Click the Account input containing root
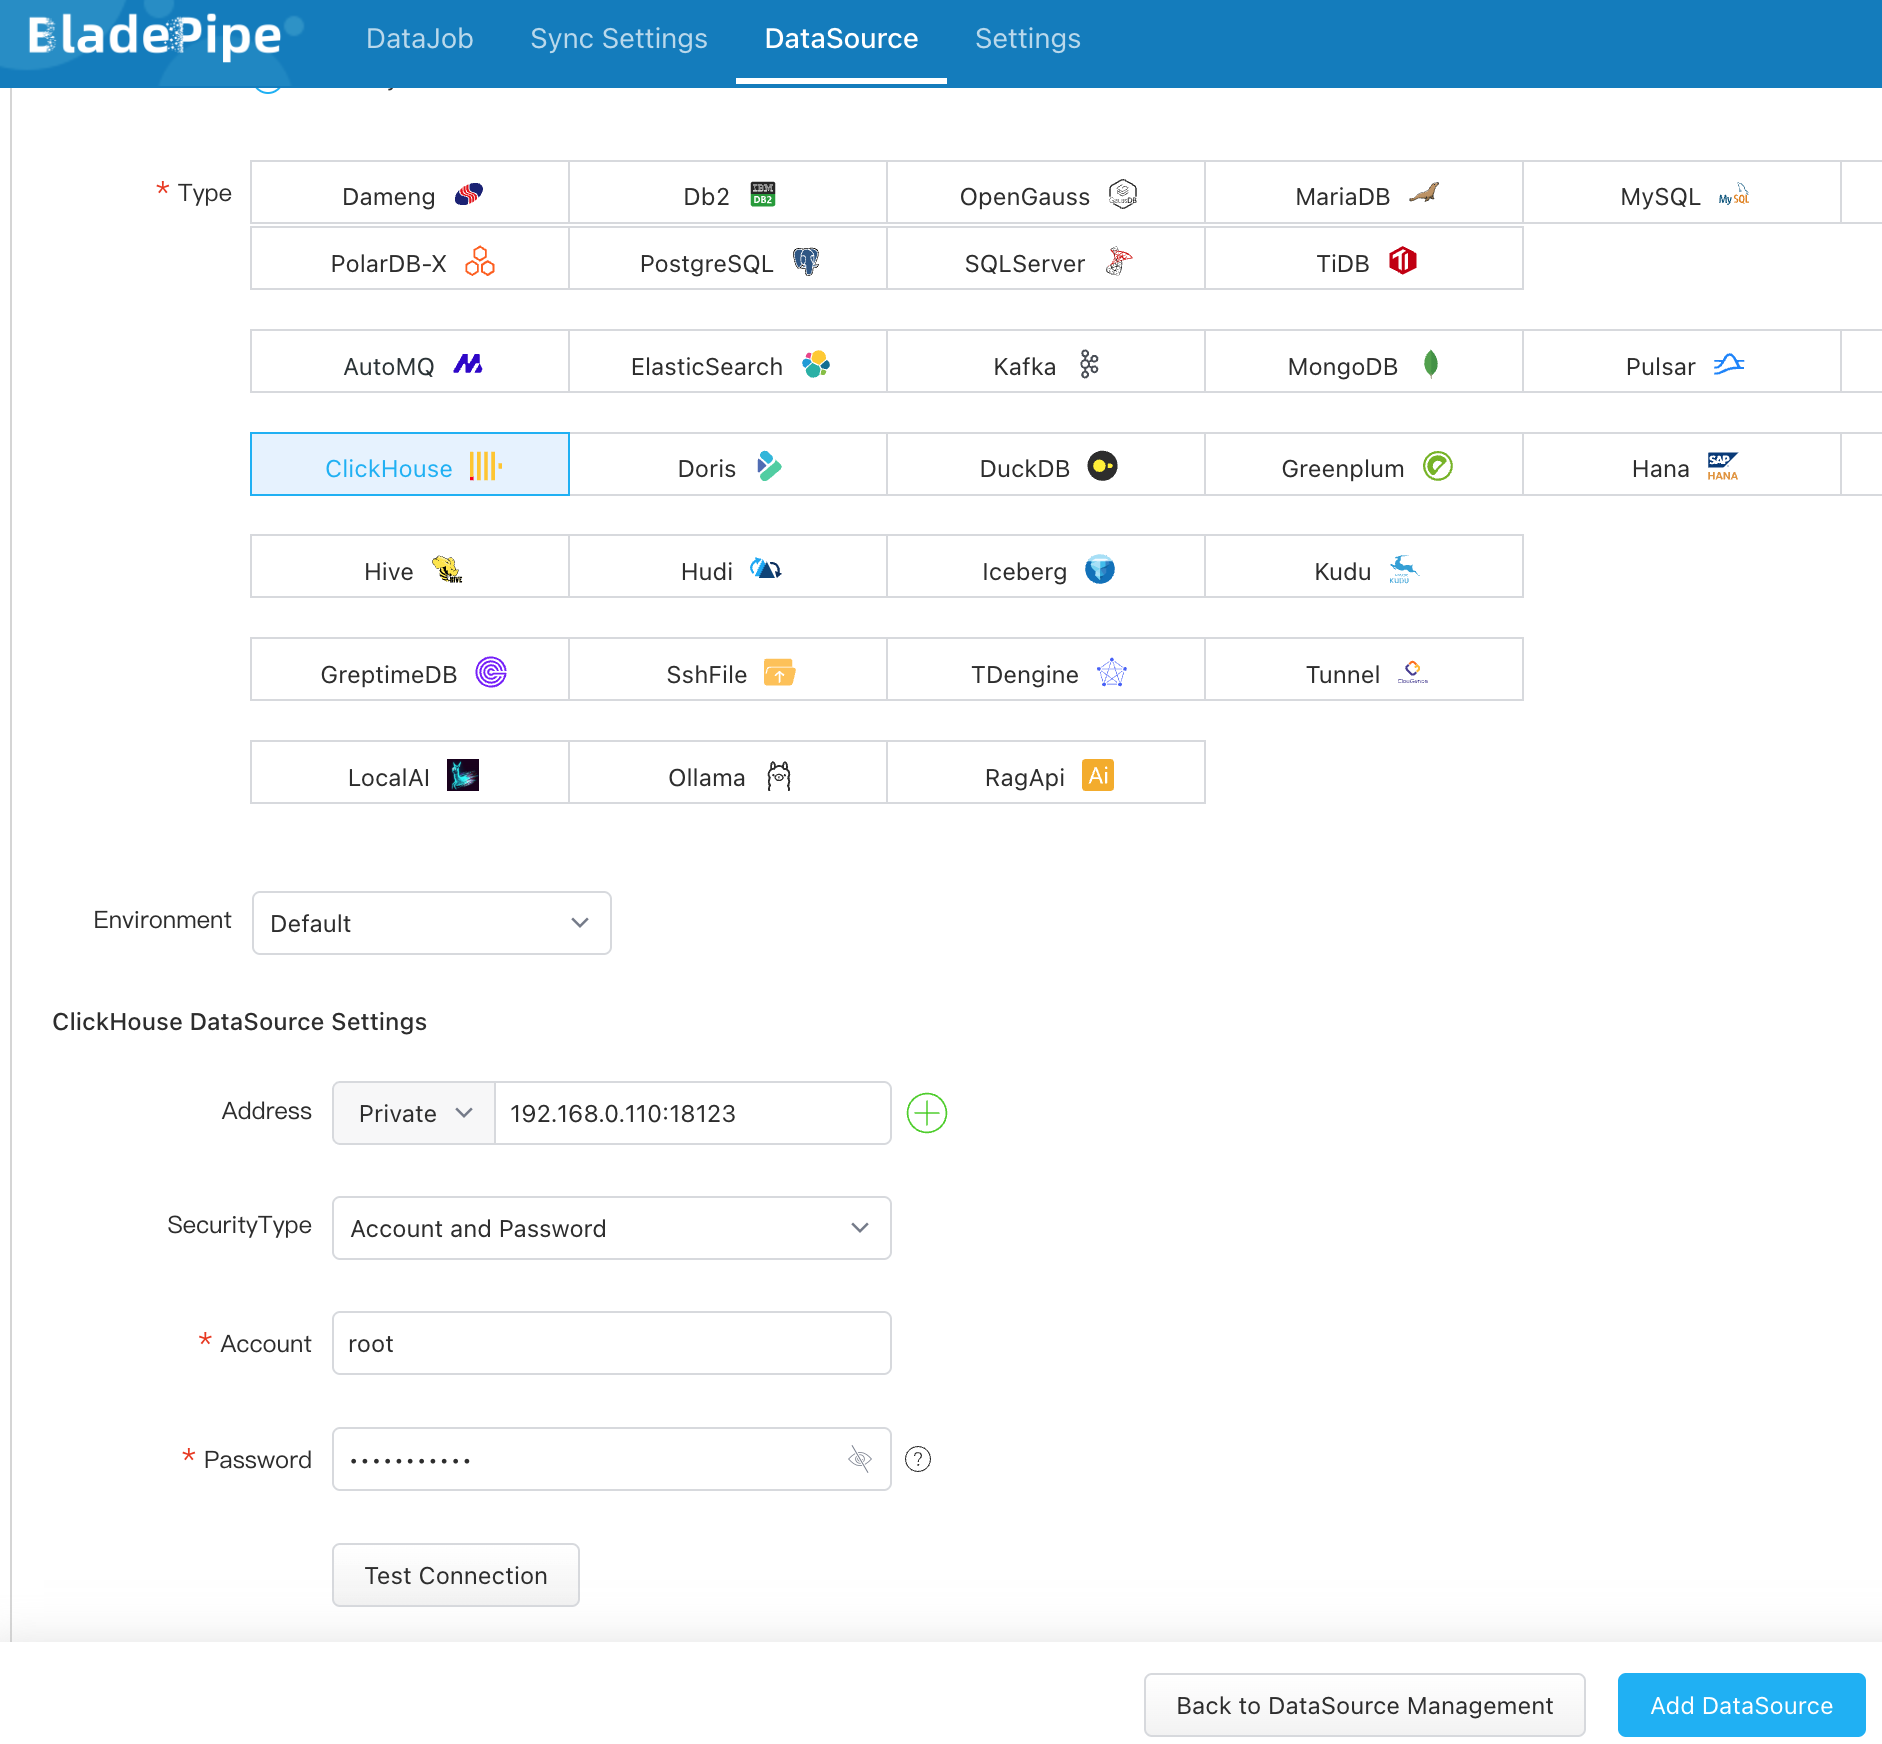The width and height of the screenshot is (1882, 1744). [x=611, y=1343]
